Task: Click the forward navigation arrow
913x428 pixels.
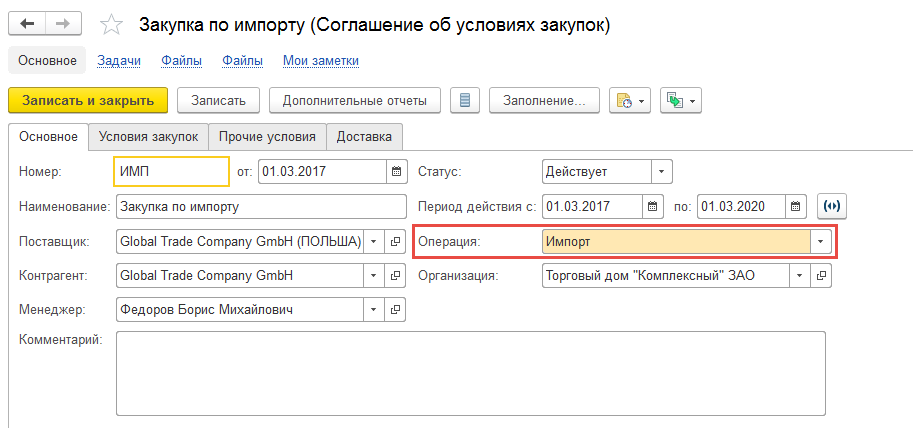Action: [x=63, y=23]
